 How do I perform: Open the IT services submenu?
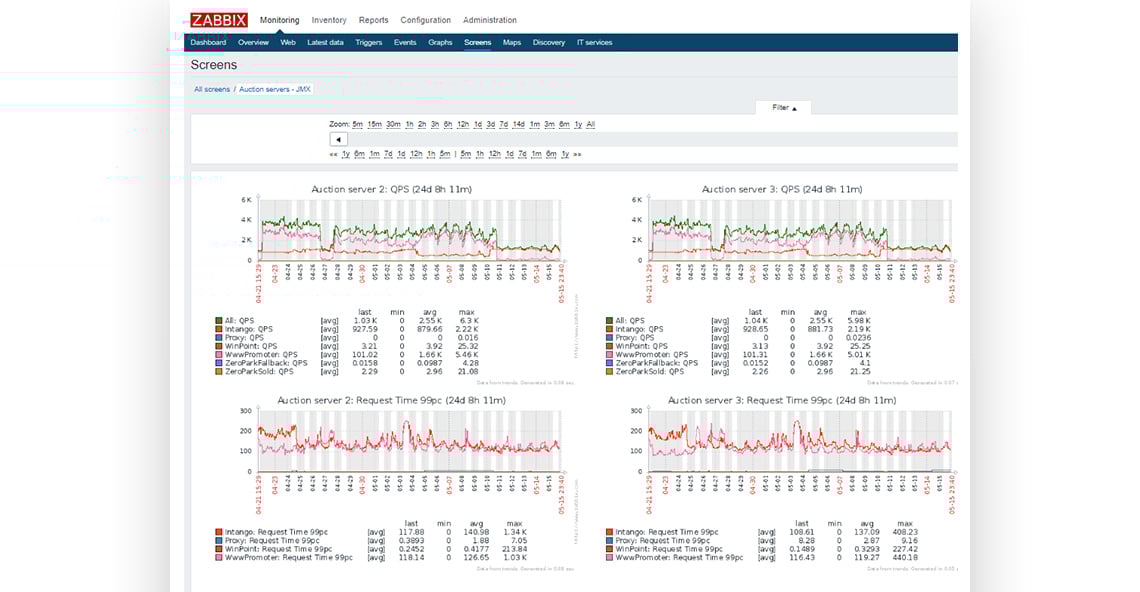tap(594, 42)
